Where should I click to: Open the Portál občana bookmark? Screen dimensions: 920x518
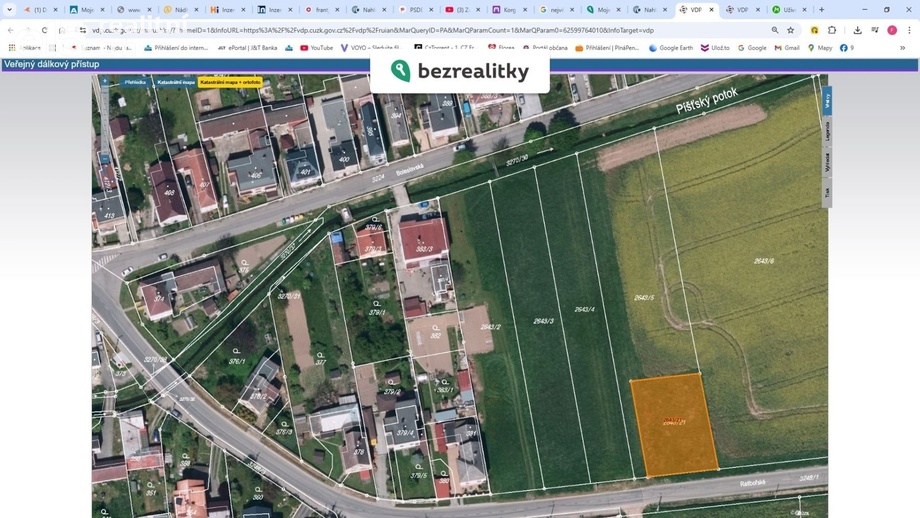tap(544, 48)
